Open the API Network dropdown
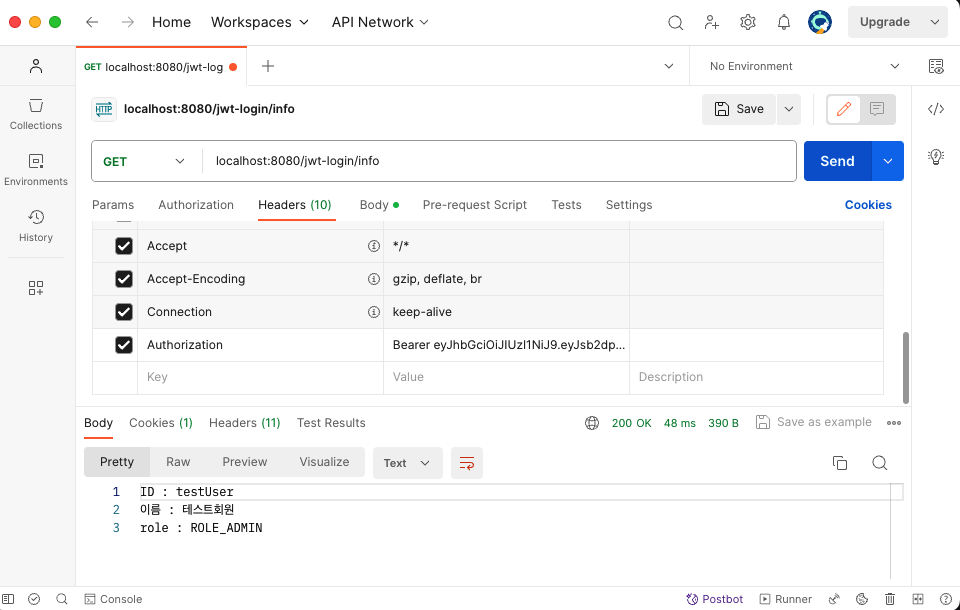The height and width of the screenshot is (610, 960). pyautogui.click(x=380, y=22)
